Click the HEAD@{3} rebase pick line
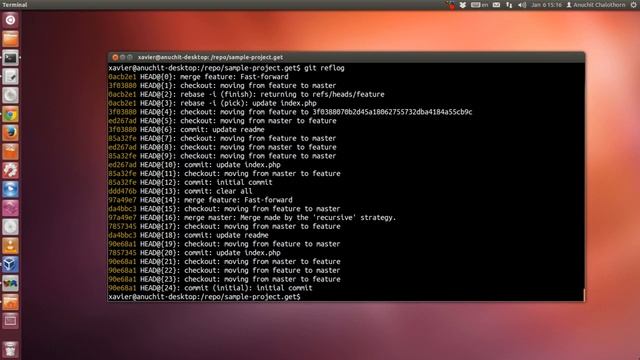The height and width of the screenshot is (360, 640). point(212,103)
